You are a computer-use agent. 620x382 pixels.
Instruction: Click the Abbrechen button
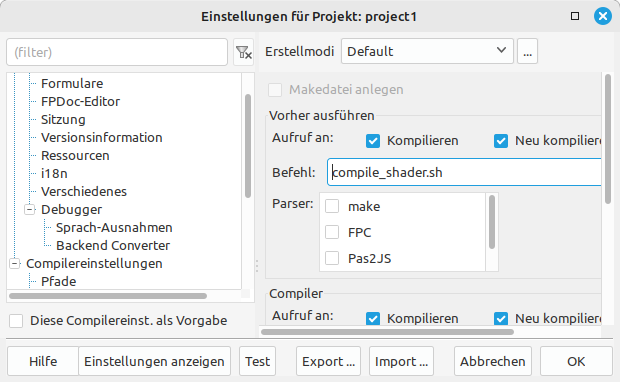tap(493, 361)
